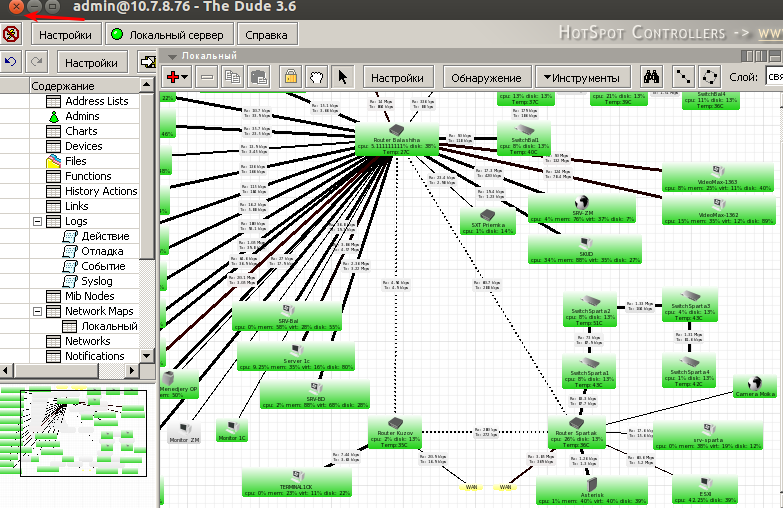
Task: Open the Справка help button
Action: (267, 35)
